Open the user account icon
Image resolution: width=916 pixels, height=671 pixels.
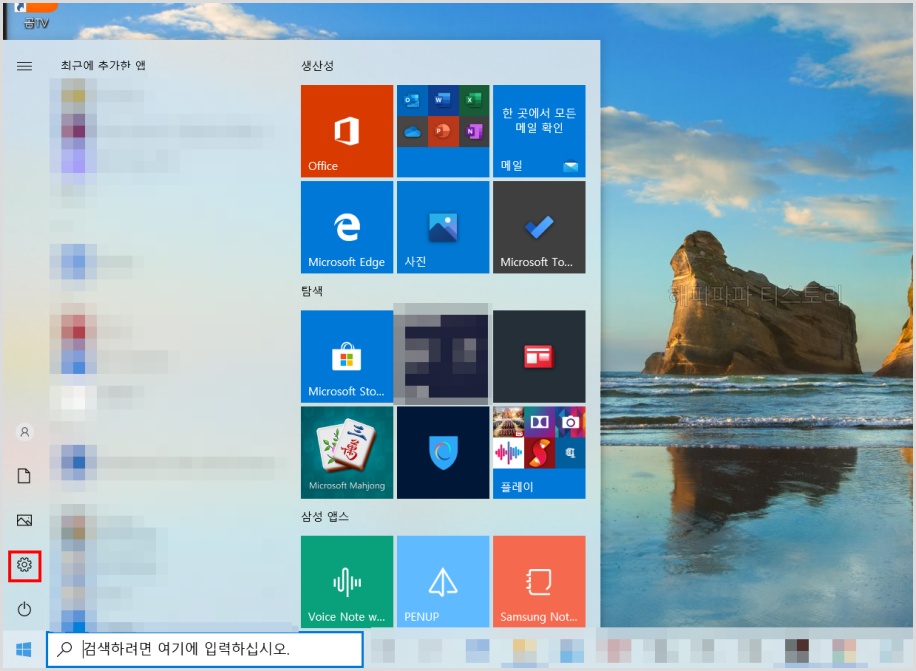(x=25, y=432)
